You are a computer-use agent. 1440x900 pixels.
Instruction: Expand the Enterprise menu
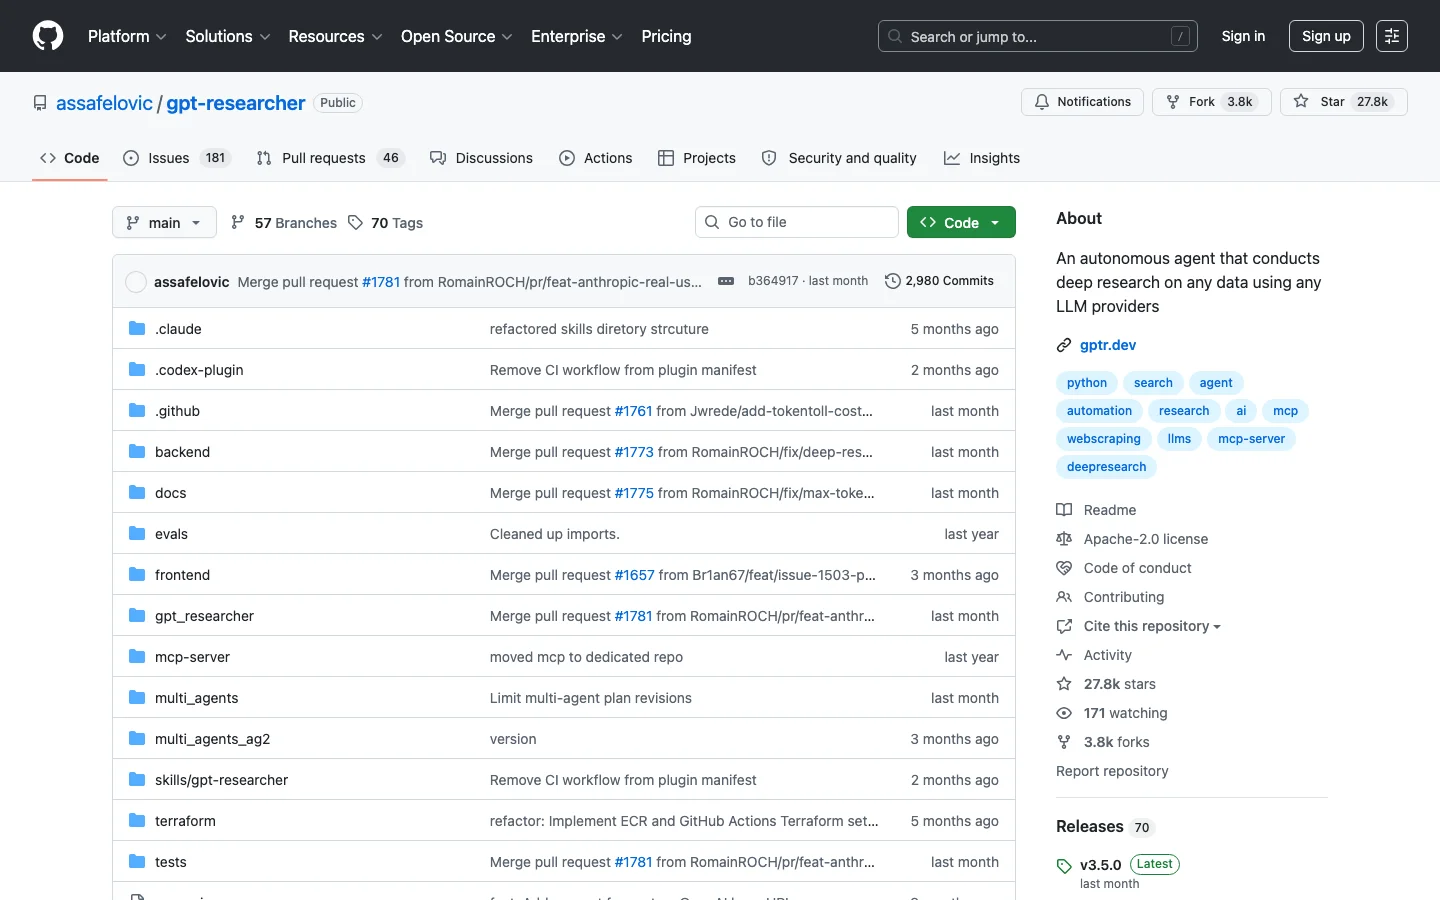(x=577, y=36)
